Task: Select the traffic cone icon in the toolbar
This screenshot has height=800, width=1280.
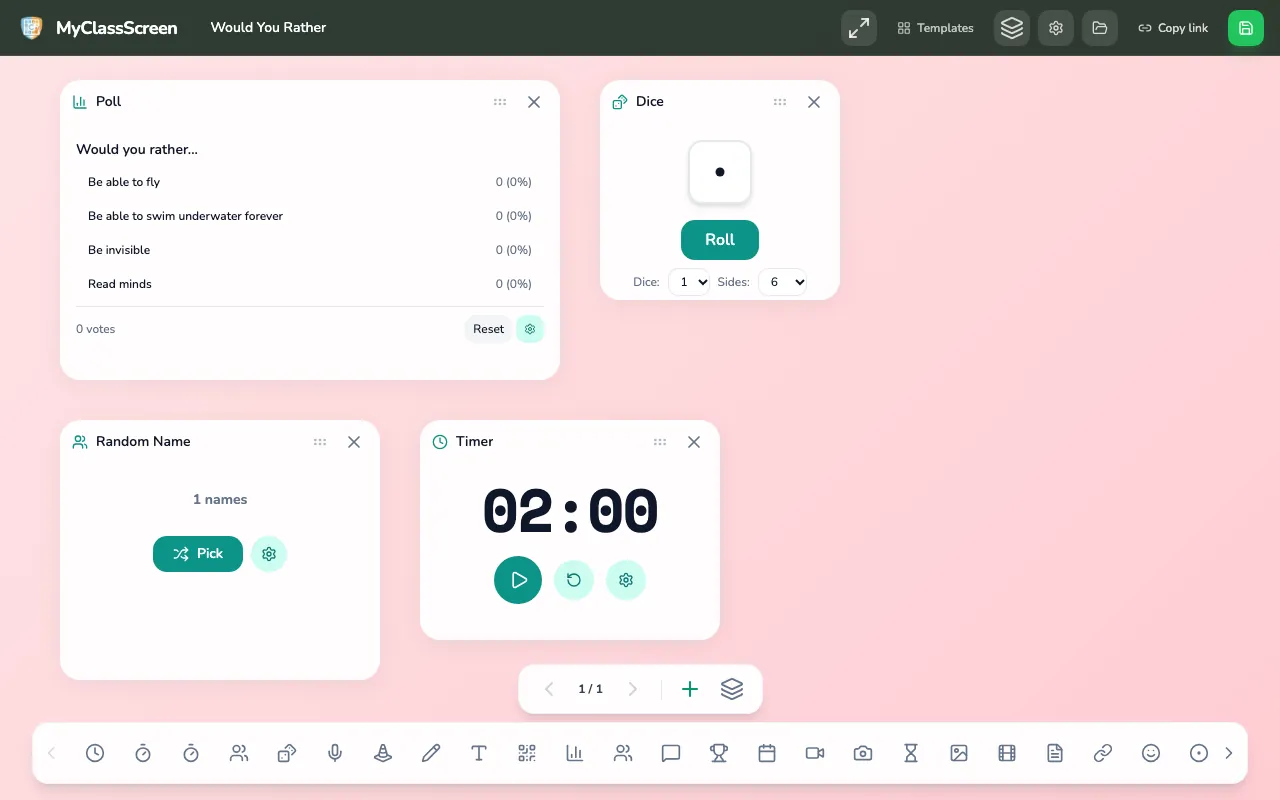Action: click(383, 753)
